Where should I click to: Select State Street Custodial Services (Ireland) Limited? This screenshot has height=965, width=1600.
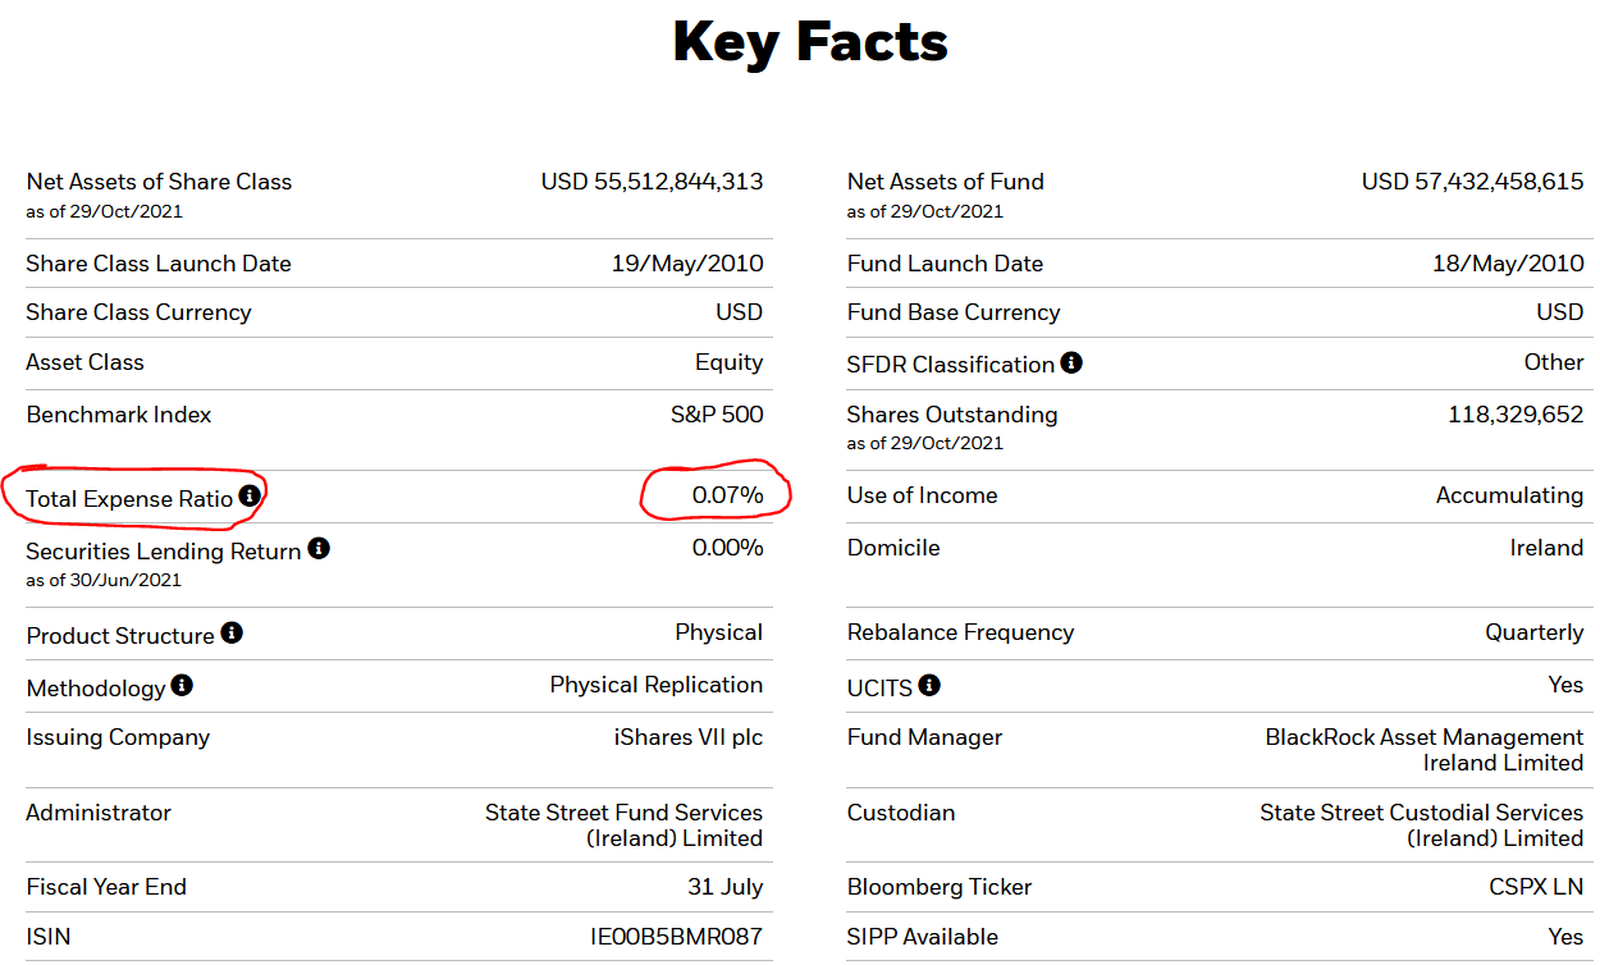(1421, 826)
